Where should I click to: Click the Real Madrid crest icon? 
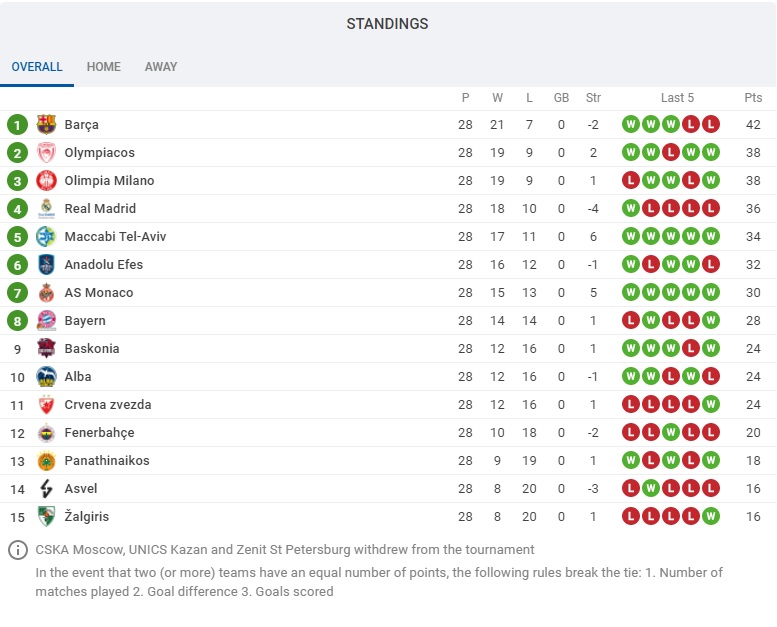pyautogui.click(x=46, y=209)
